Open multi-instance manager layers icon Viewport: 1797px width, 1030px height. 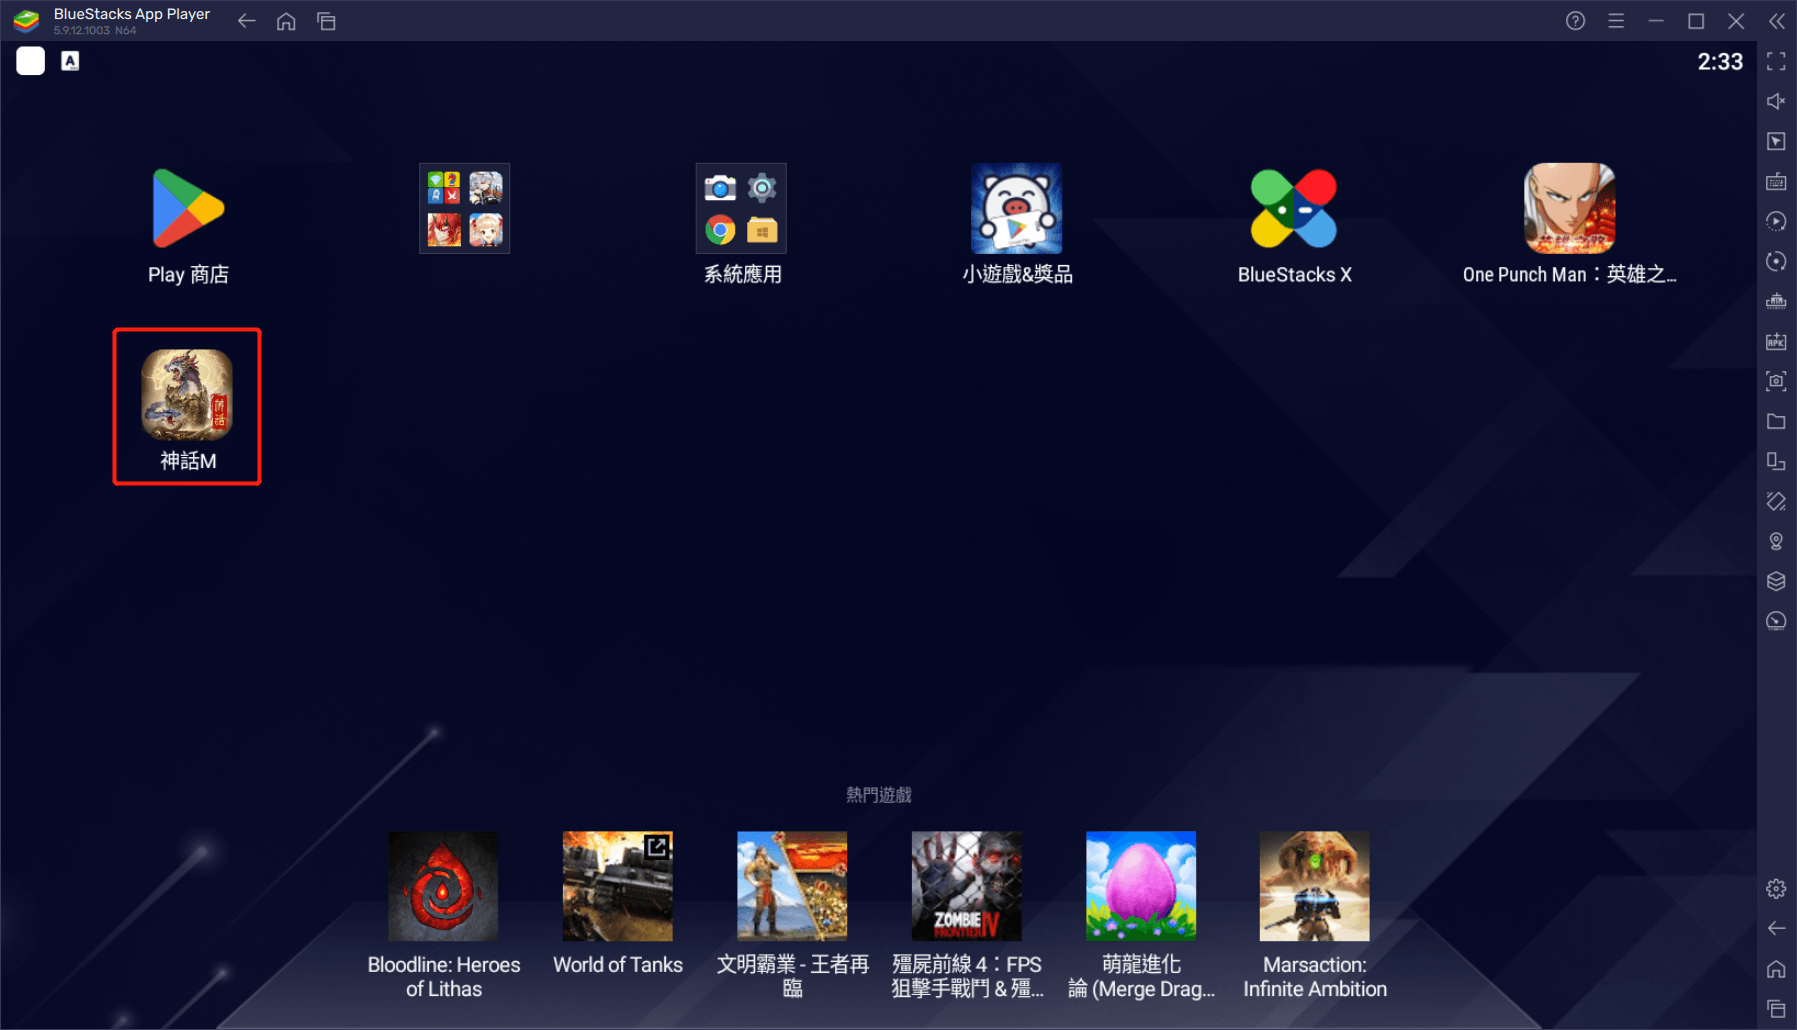(1776, 581)
